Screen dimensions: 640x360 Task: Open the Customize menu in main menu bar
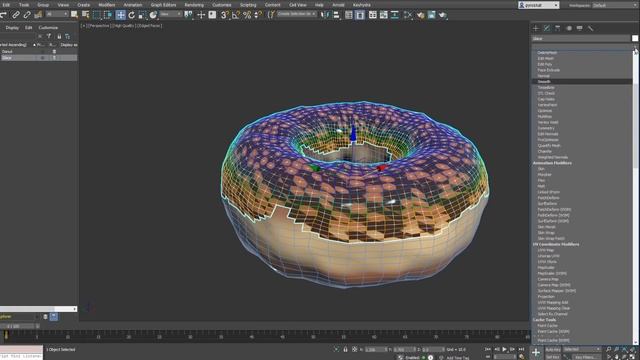tap(222, 5)
